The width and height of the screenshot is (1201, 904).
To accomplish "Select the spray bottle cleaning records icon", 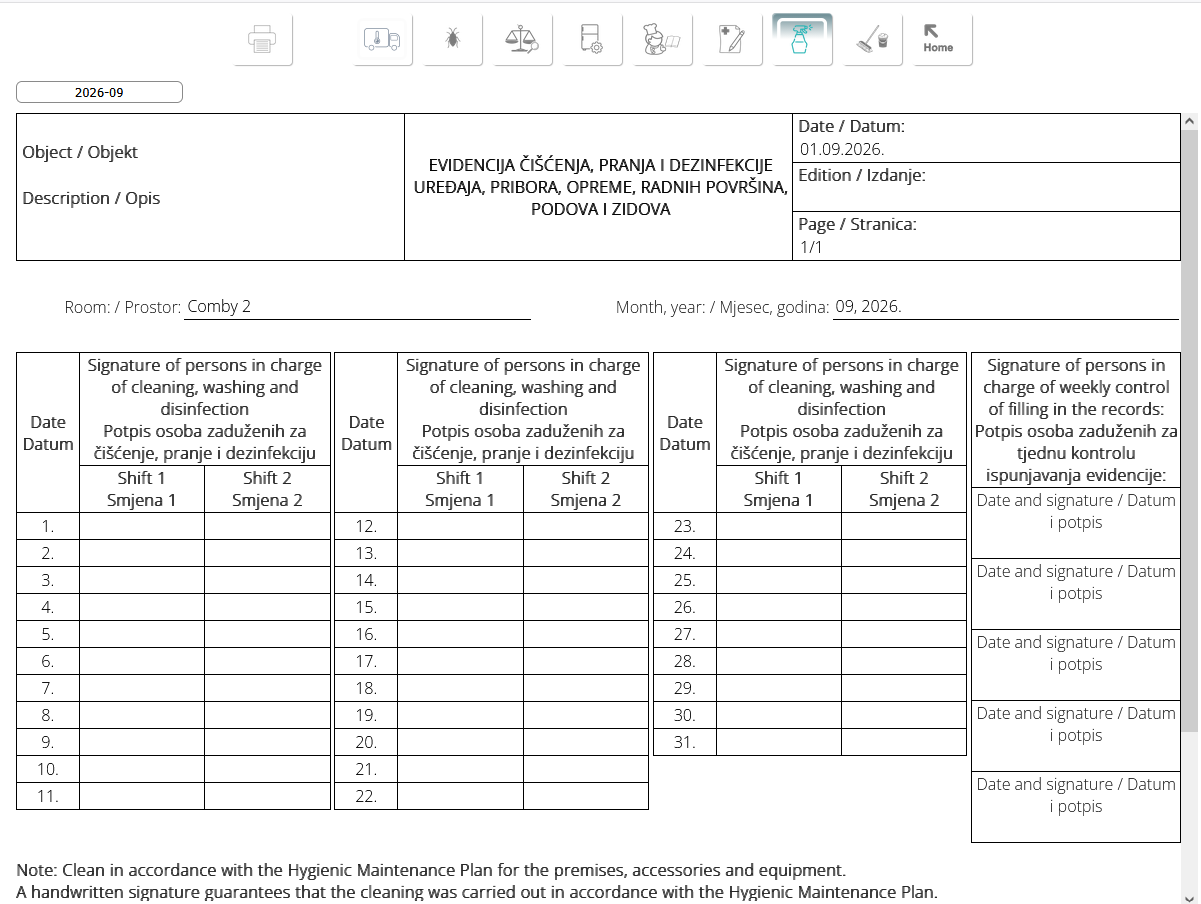I will pyautogui.click(x=802, y=40).
